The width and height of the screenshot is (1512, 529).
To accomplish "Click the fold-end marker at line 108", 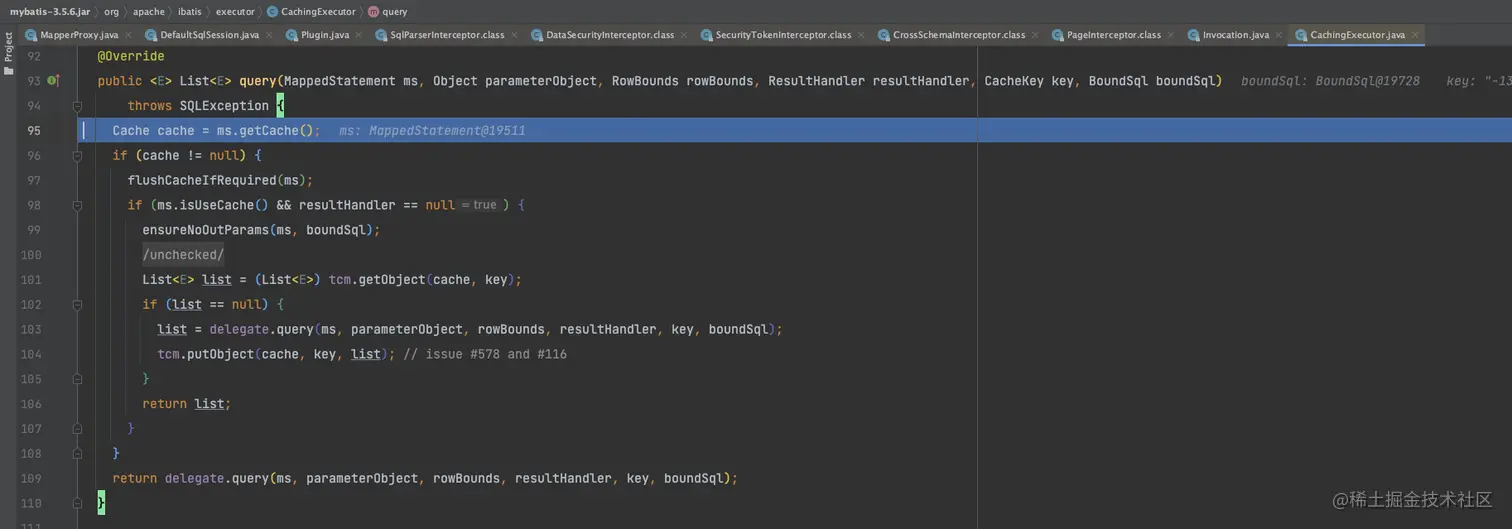I will 77,453.
